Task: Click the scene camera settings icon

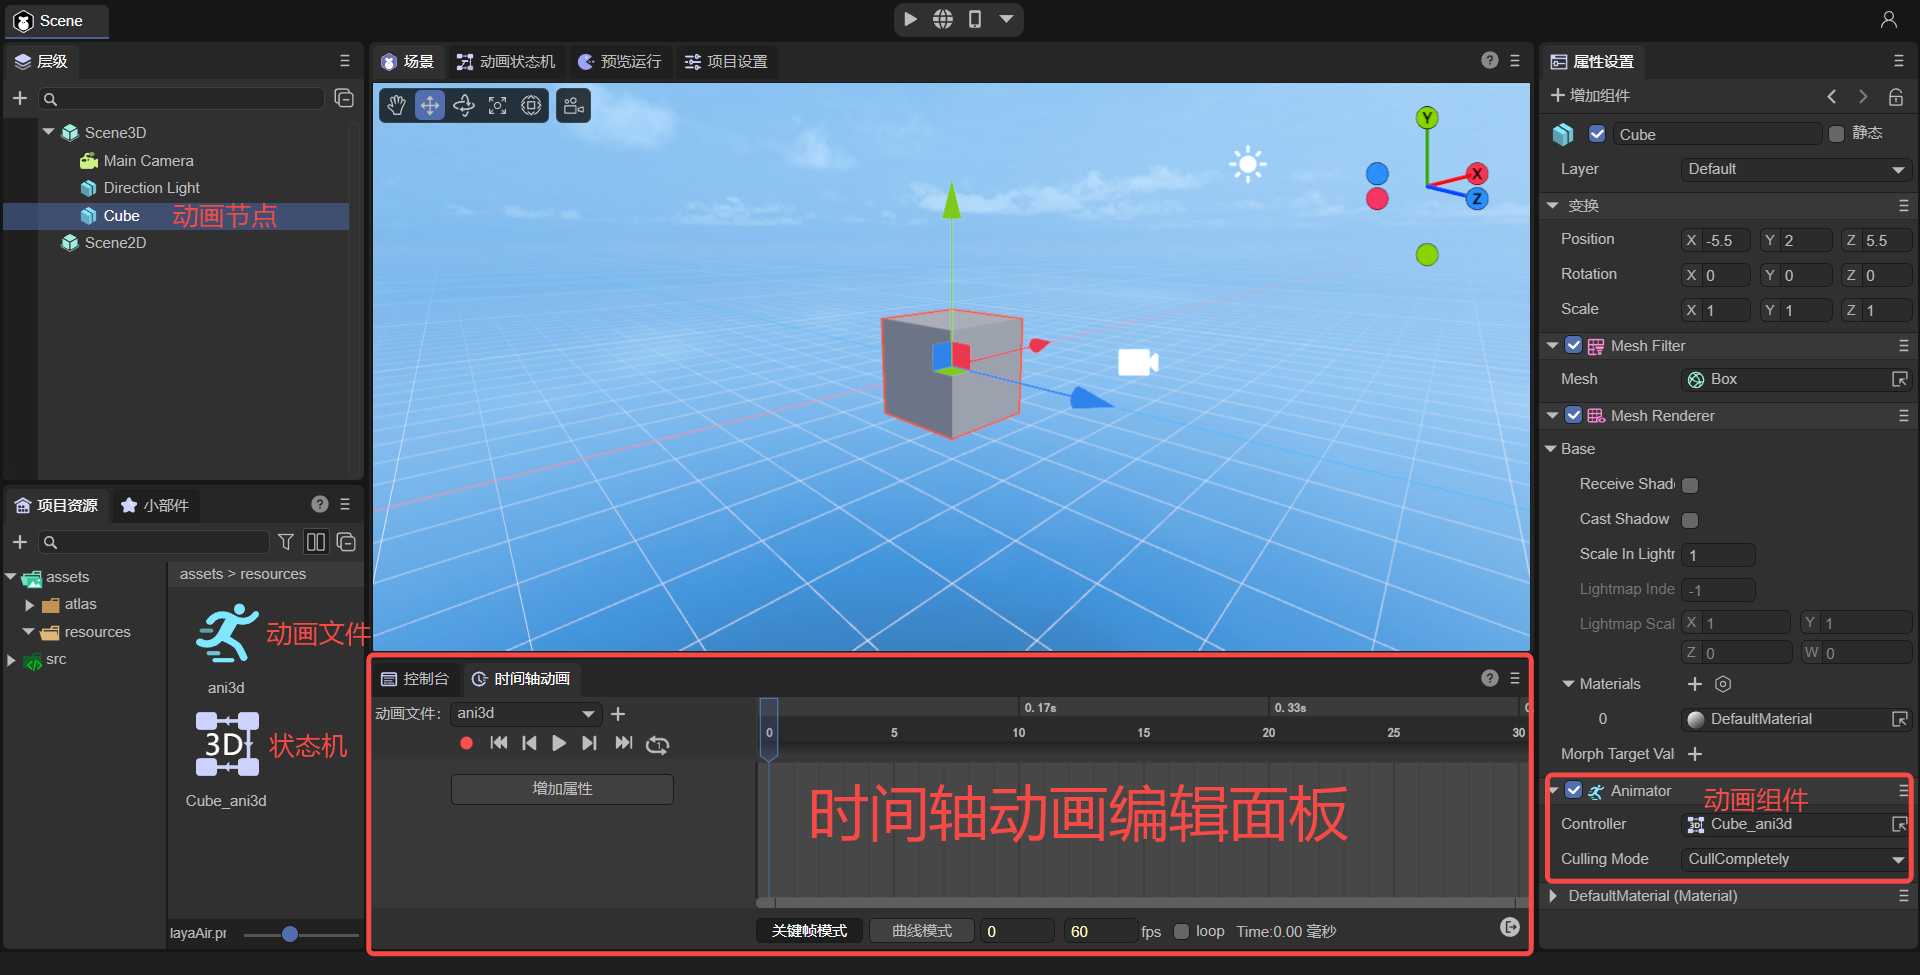Action: [573, 106]
